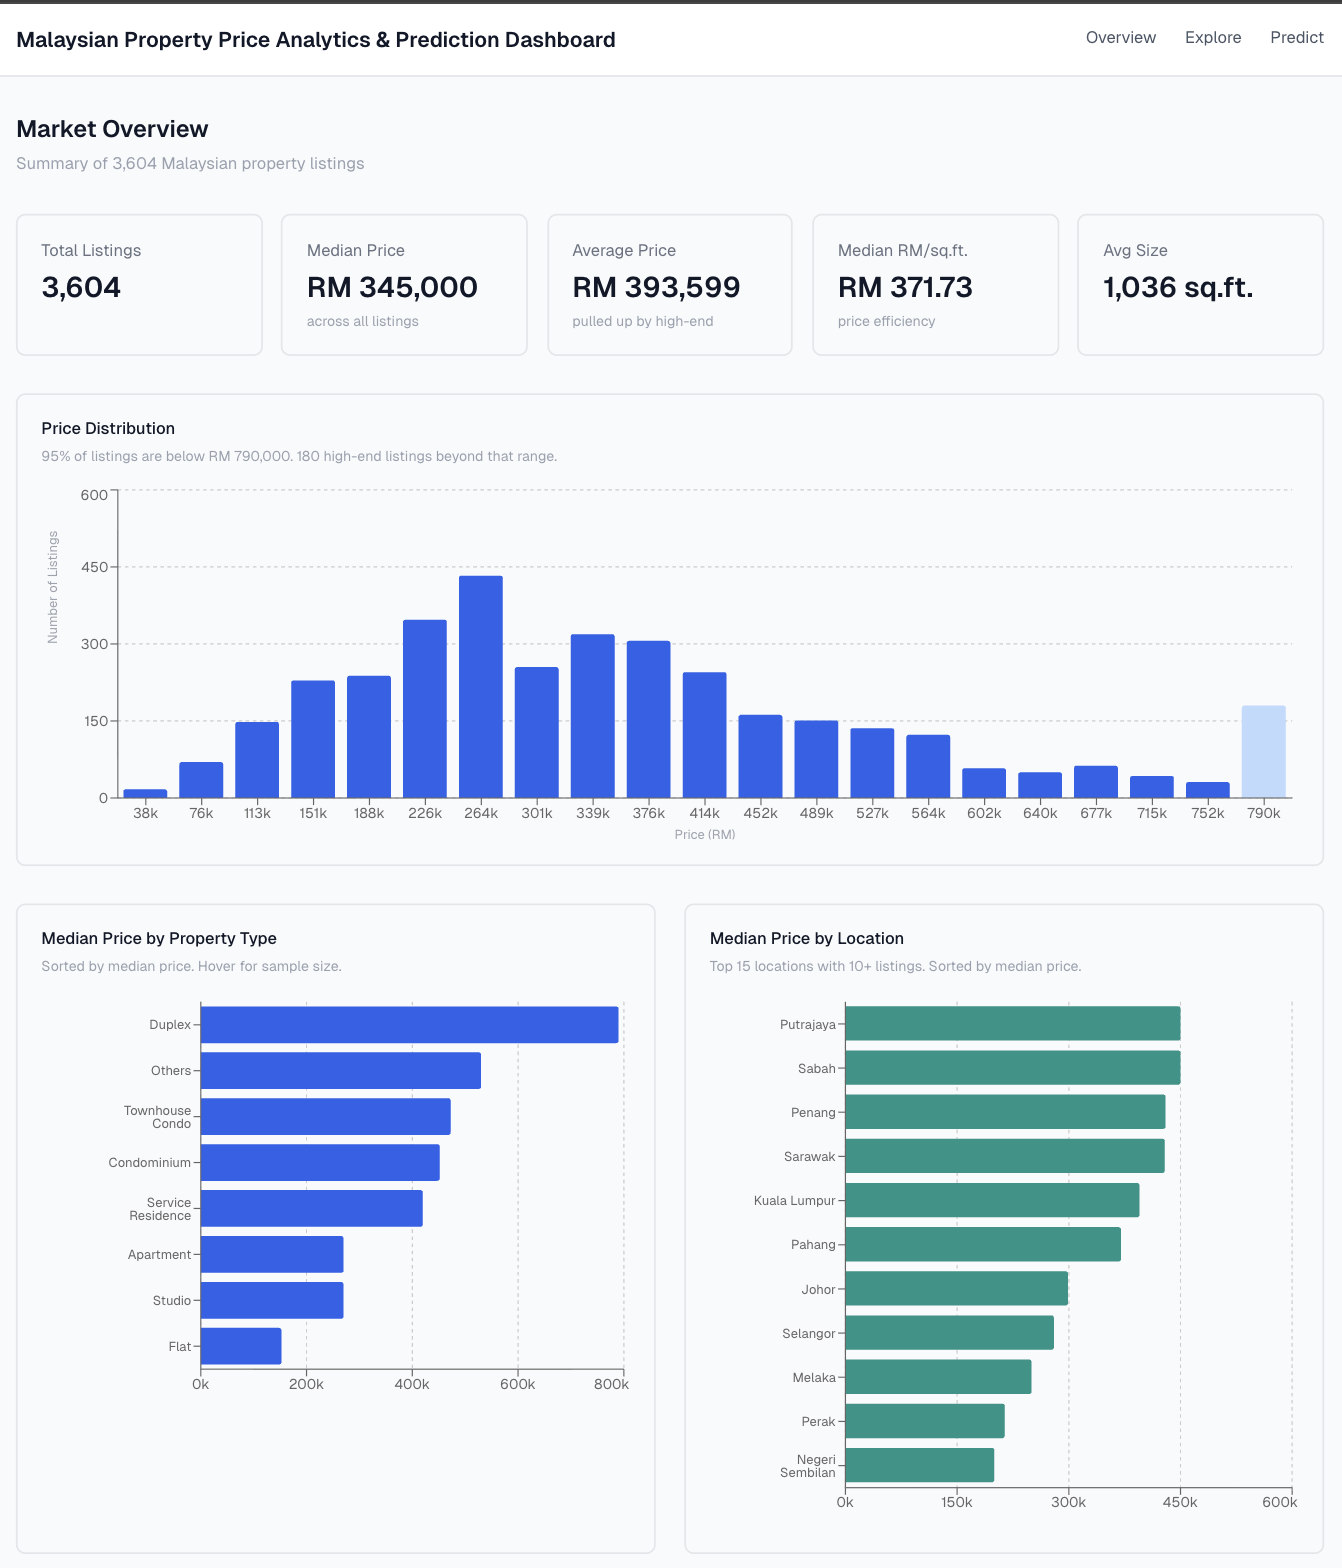
Task: Click the Others property type bar
Action: [341, 1071]
